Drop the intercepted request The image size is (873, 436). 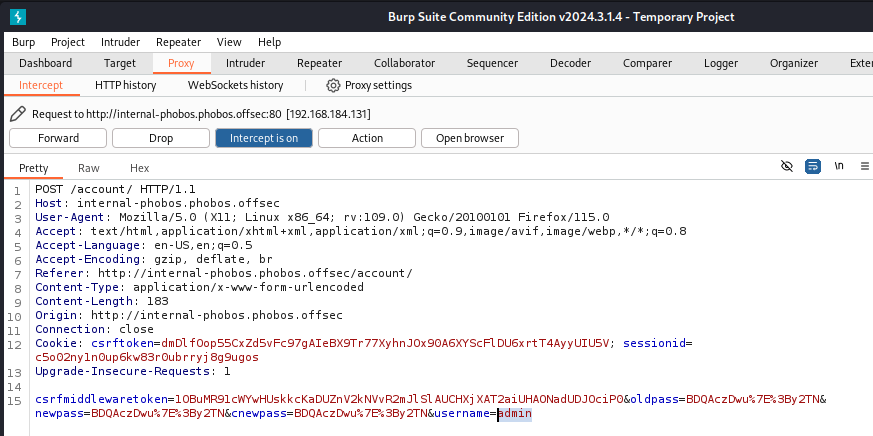(160, 138)
